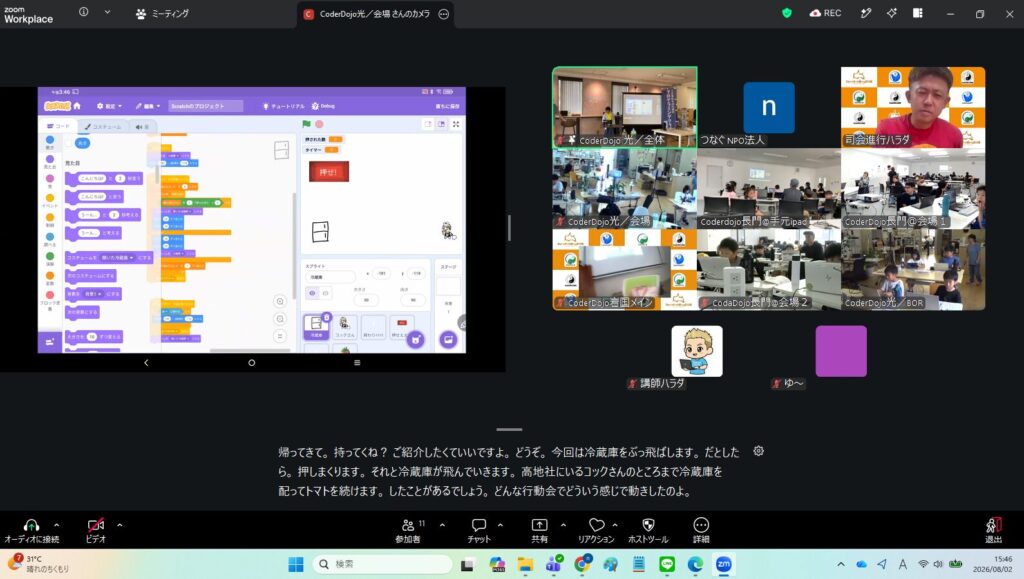Open the チャット chat panel
The height and width of the screenshot is (579, 1024).
(x=479, y=531)
